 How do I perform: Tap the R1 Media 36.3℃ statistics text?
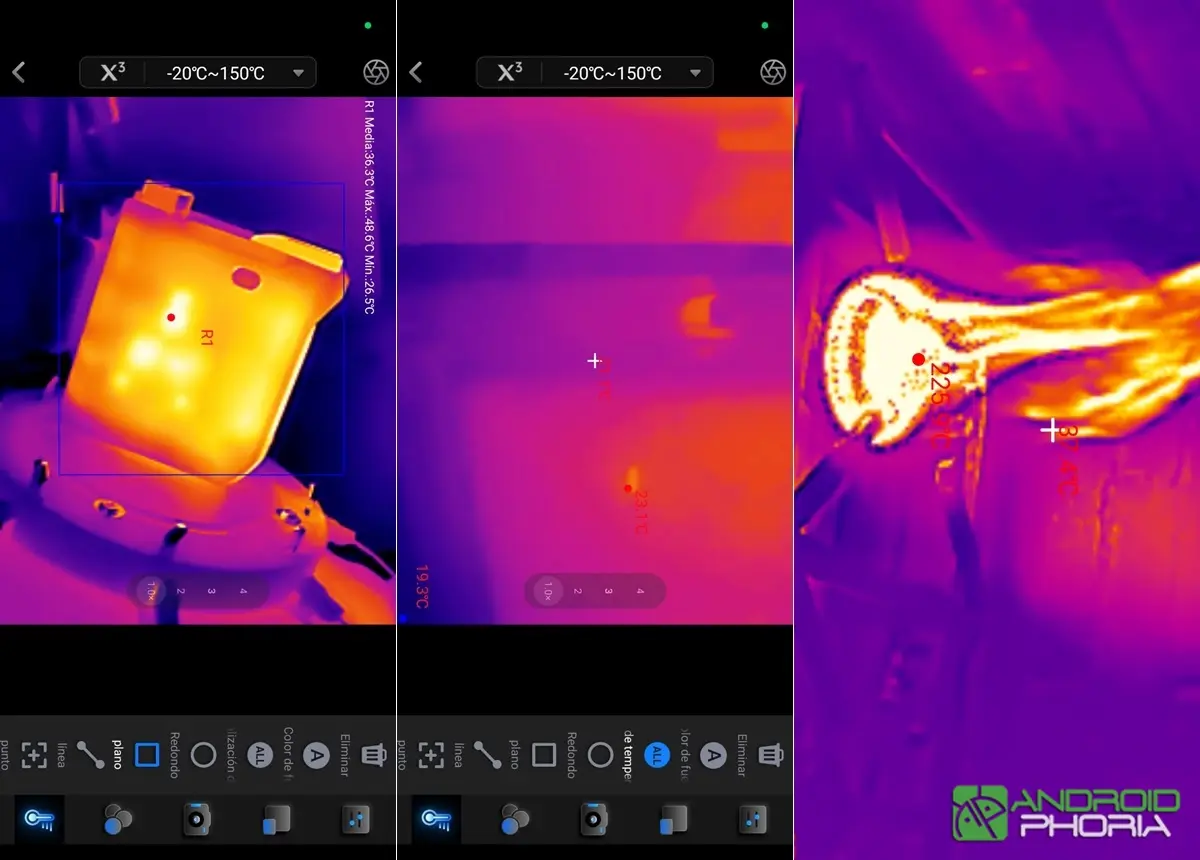pos(369,207)
